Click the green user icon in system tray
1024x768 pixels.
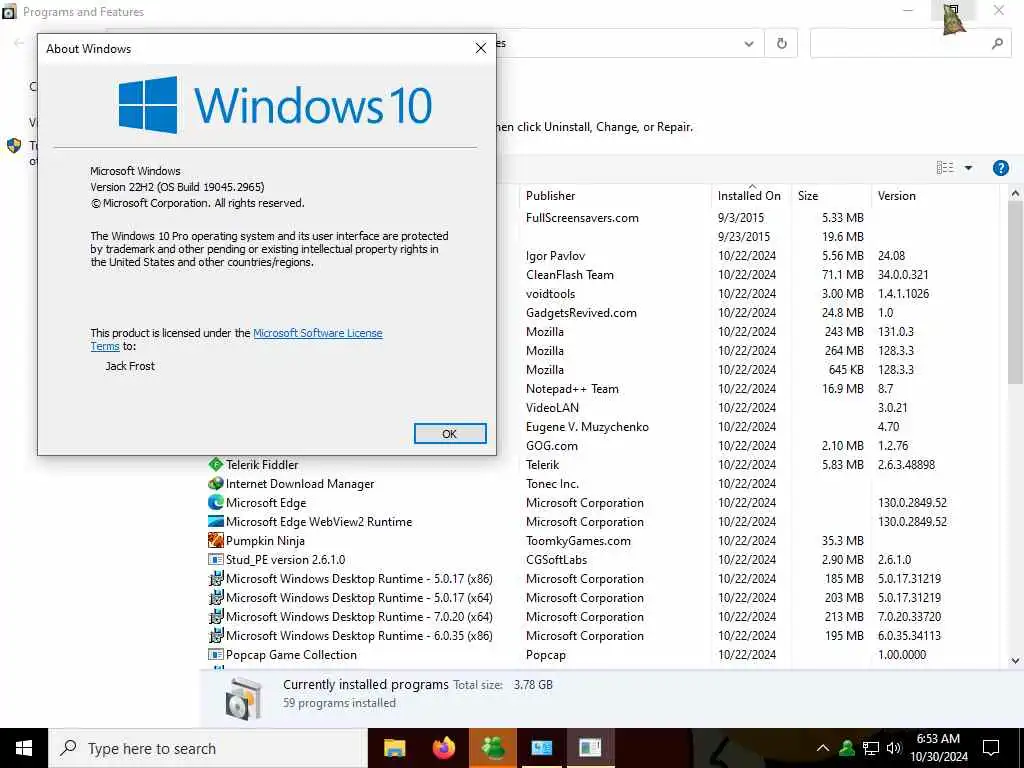pos(847,748)
